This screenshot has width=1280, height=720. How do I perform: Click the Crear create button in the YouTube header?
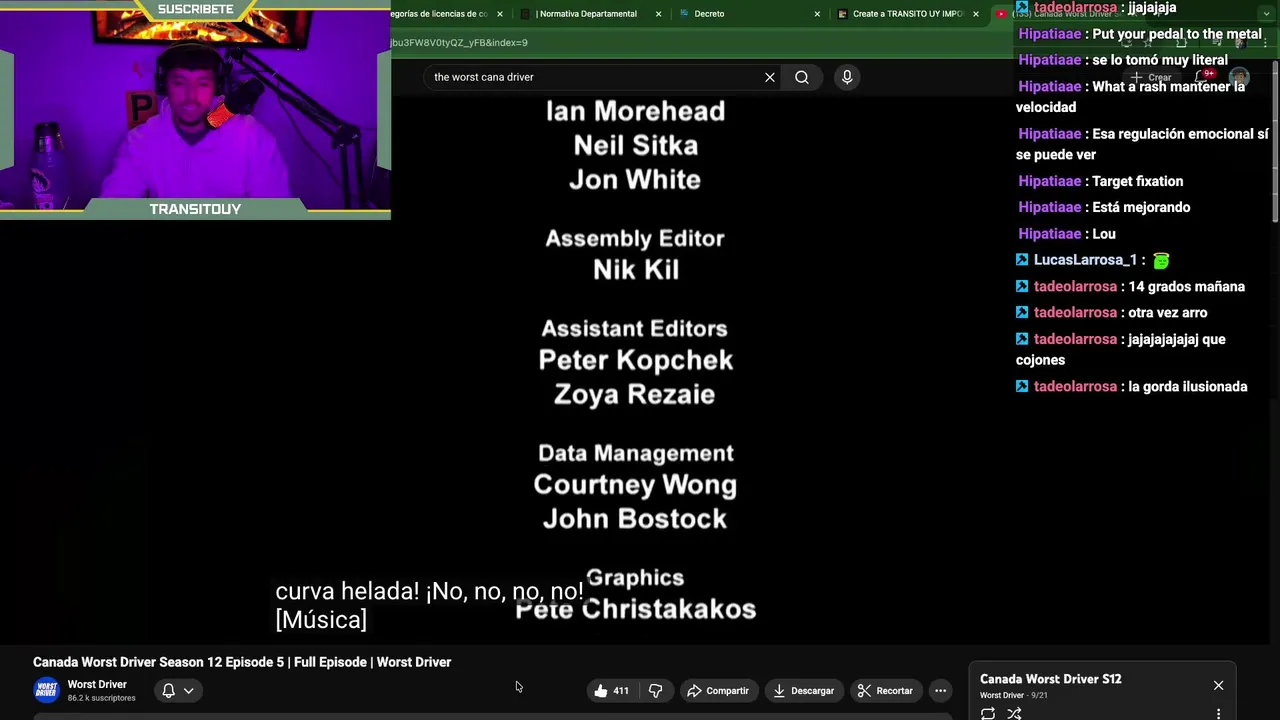coord(1152,77)
